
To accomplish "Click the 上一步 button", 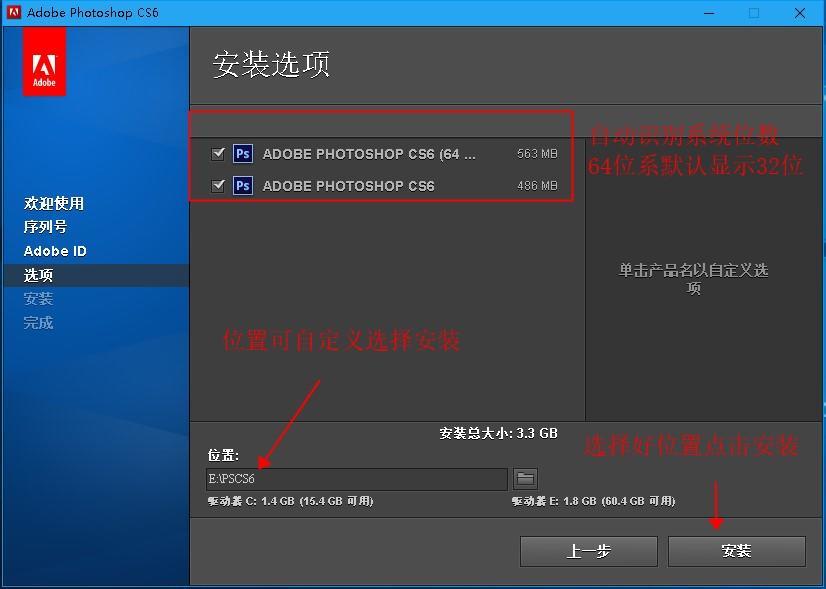I will click(588, 551).
